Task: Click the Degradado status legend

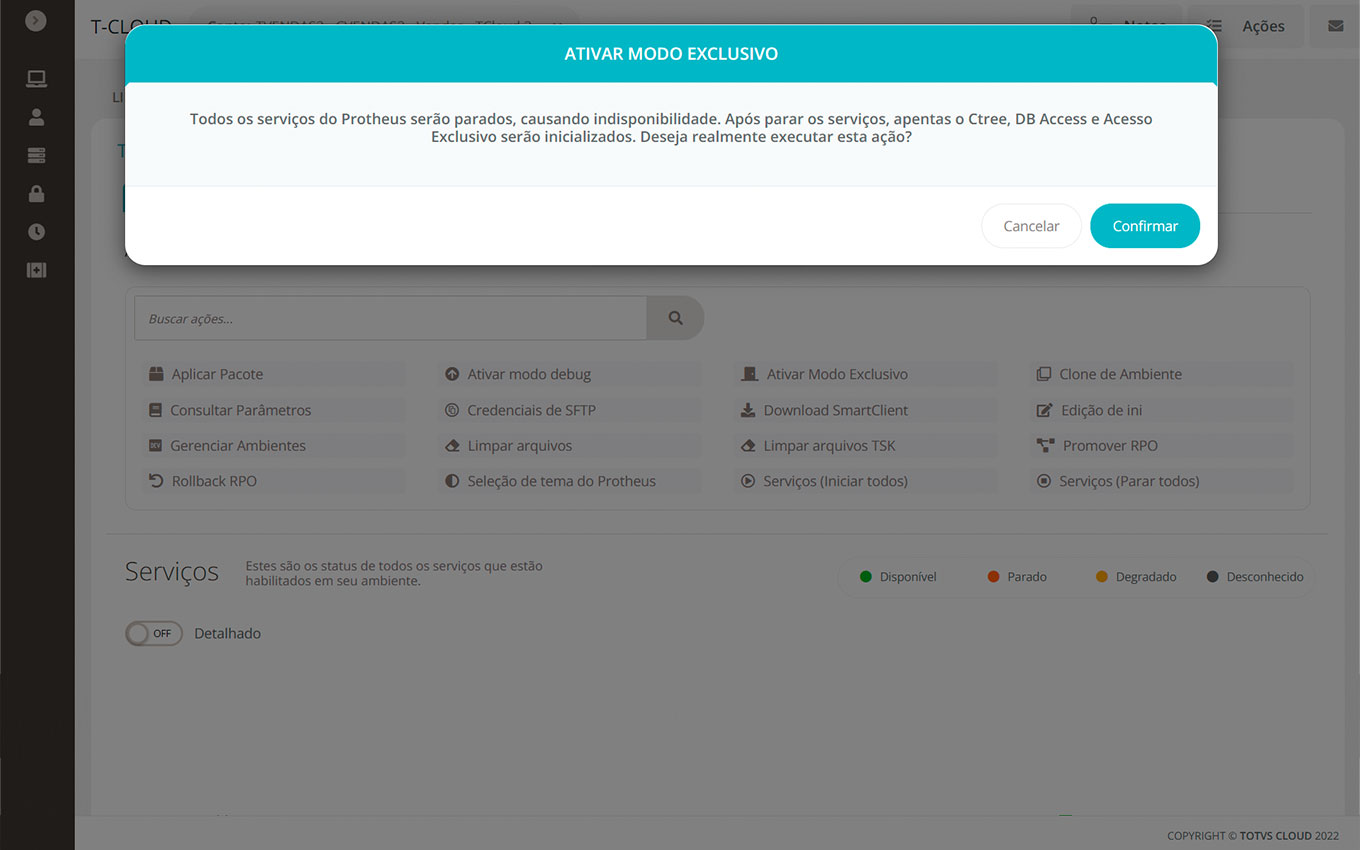Action: point(1136,577)
